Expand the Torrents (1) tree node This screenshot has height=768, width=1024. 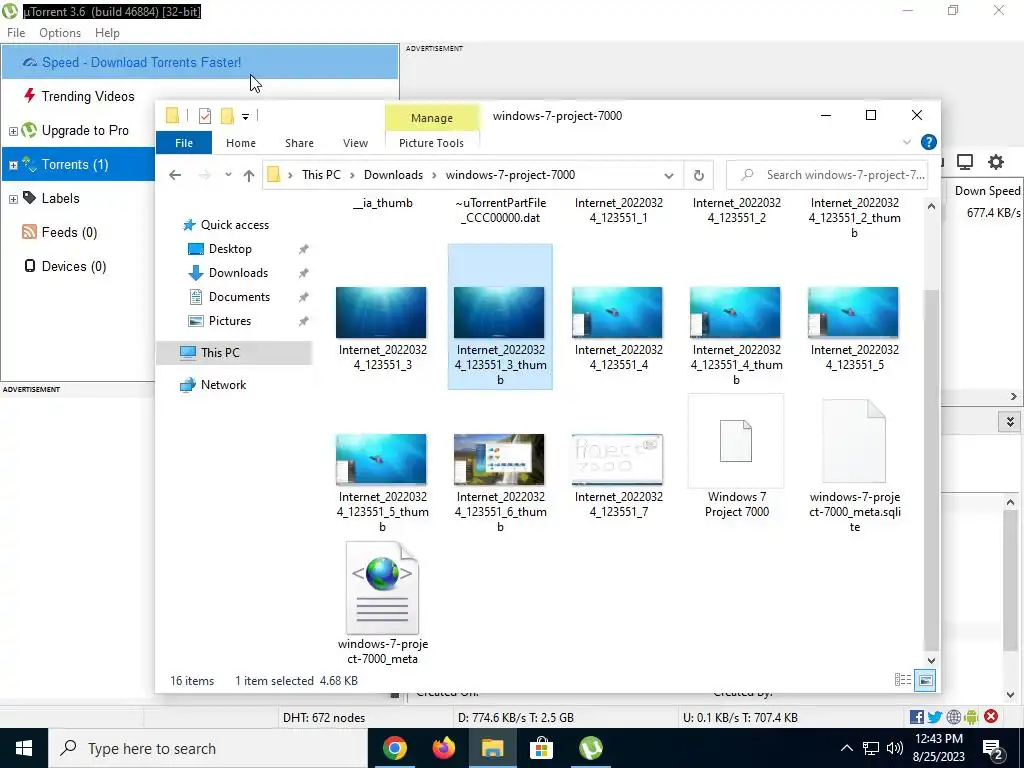[x=13, y=165]
